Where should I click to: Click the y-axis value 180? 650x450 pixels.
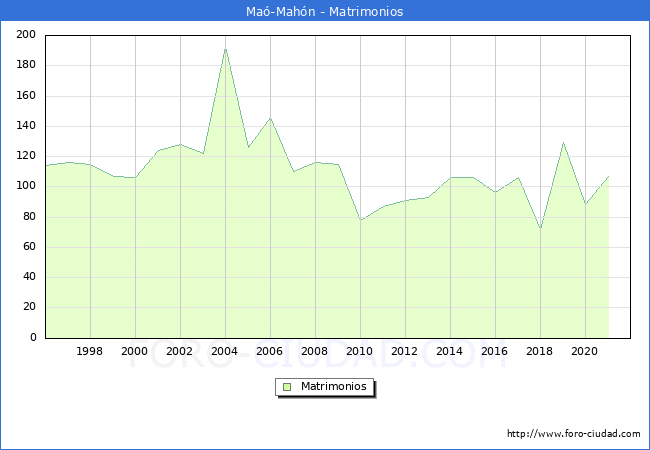(26, 65)
